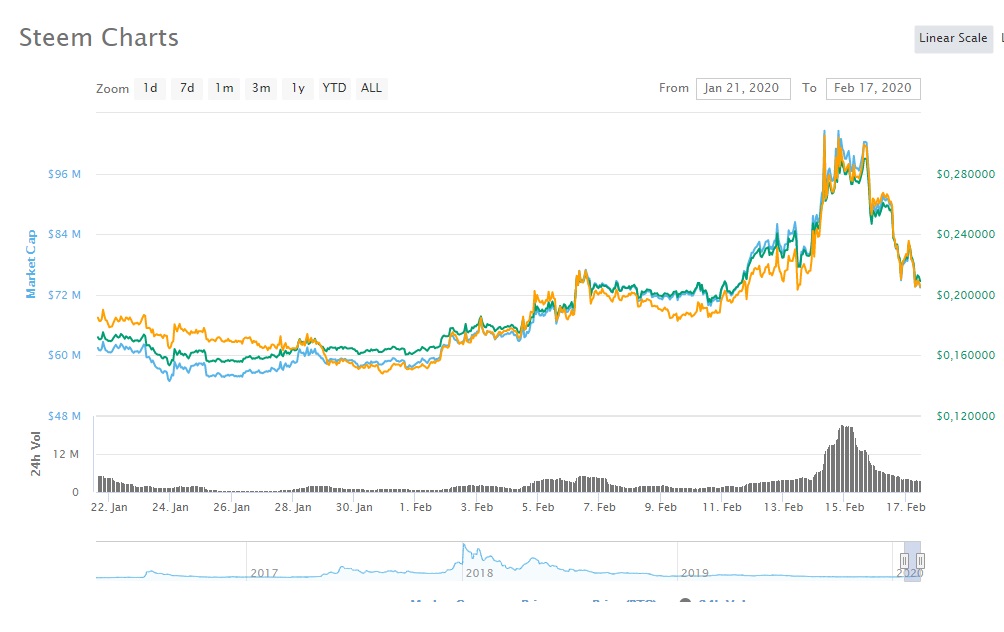The width and height of the screenshot is (1004, 632).
Task: Click the 1. Feb date label
Action: tap(416, 507)
